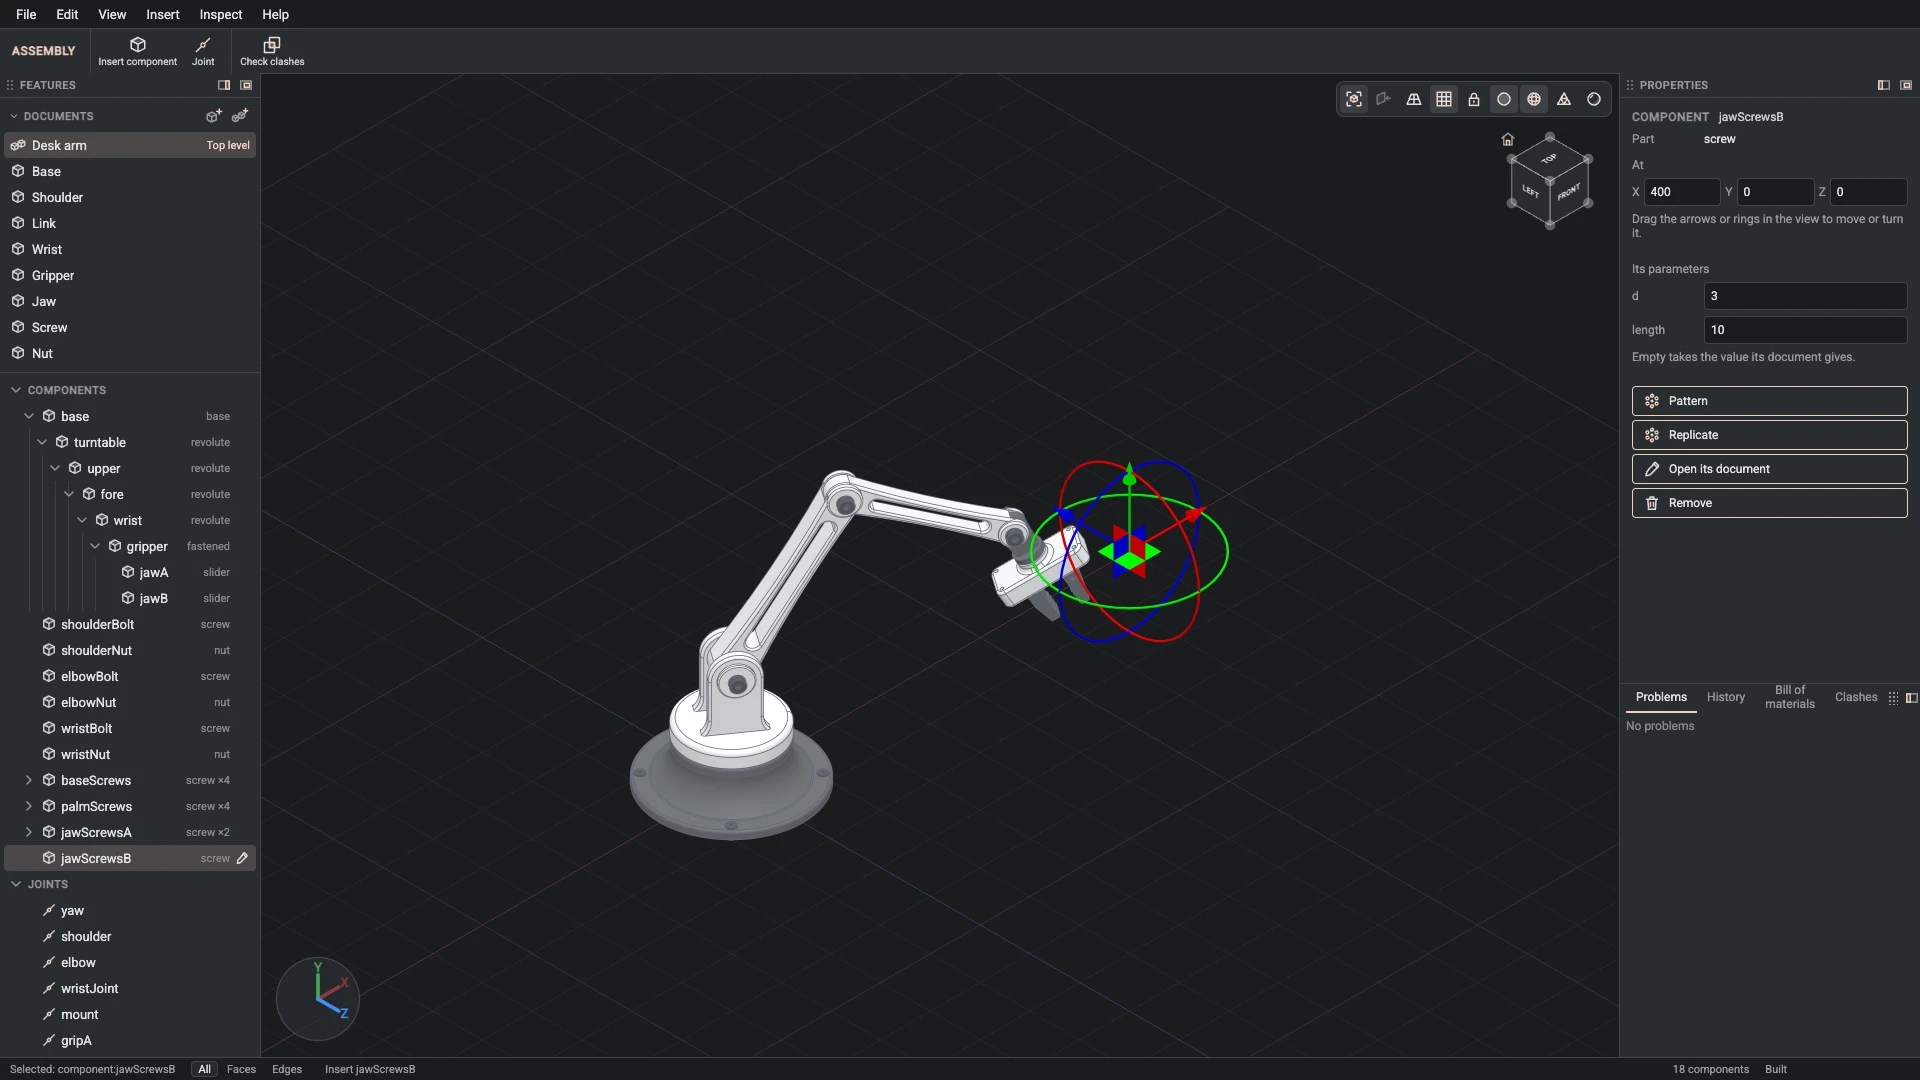Collapse the Documents section
Viewport: 1920px width, 1080px height.
click(14, 116)
